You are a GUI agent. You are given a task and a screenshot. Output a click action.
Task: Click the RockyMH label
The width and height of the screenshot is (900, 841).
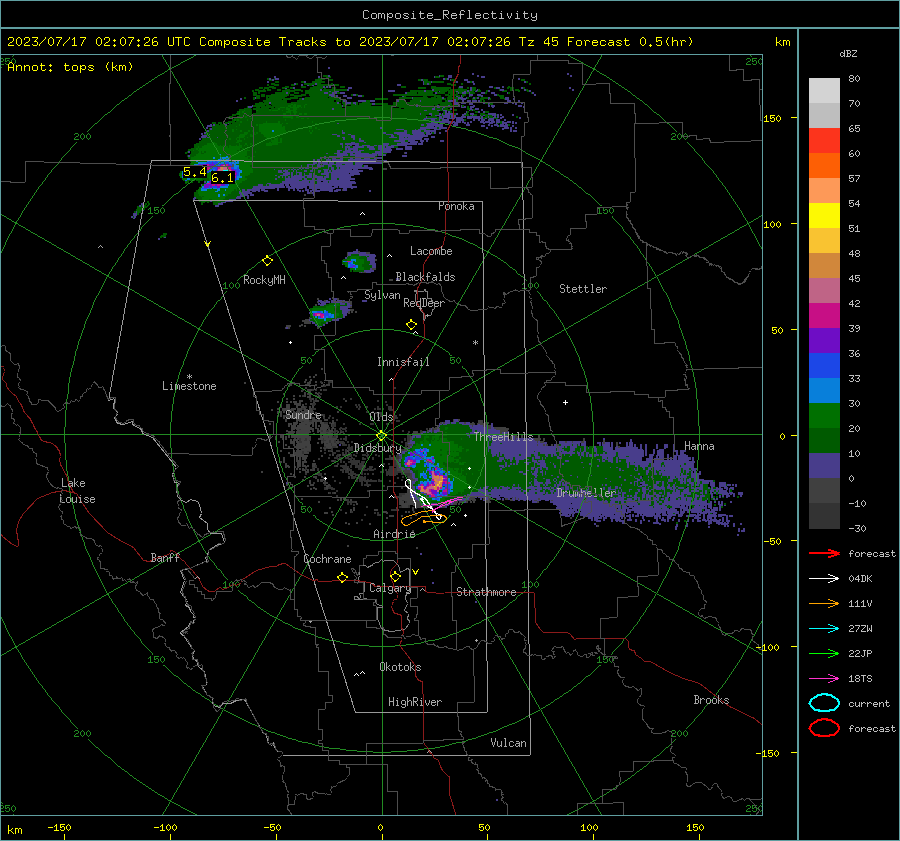pos(264,280)
